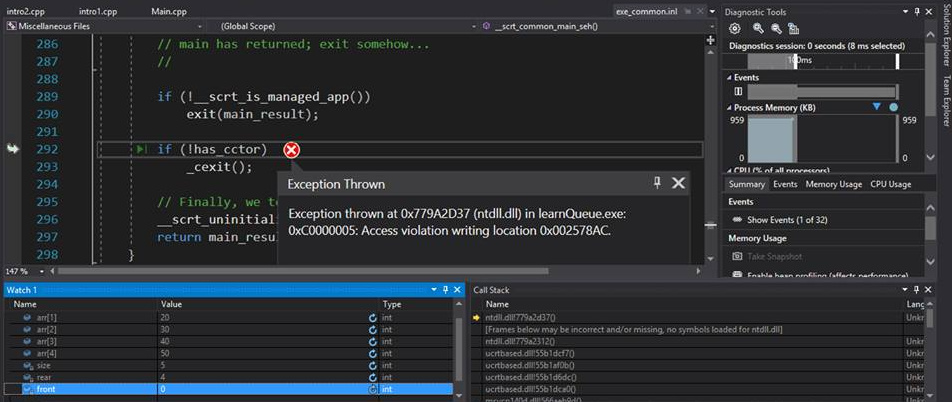Viewport: 952px width, 402px height.
Task: Pin the Exception Thrown popup
Action: [x=657, y=183]
